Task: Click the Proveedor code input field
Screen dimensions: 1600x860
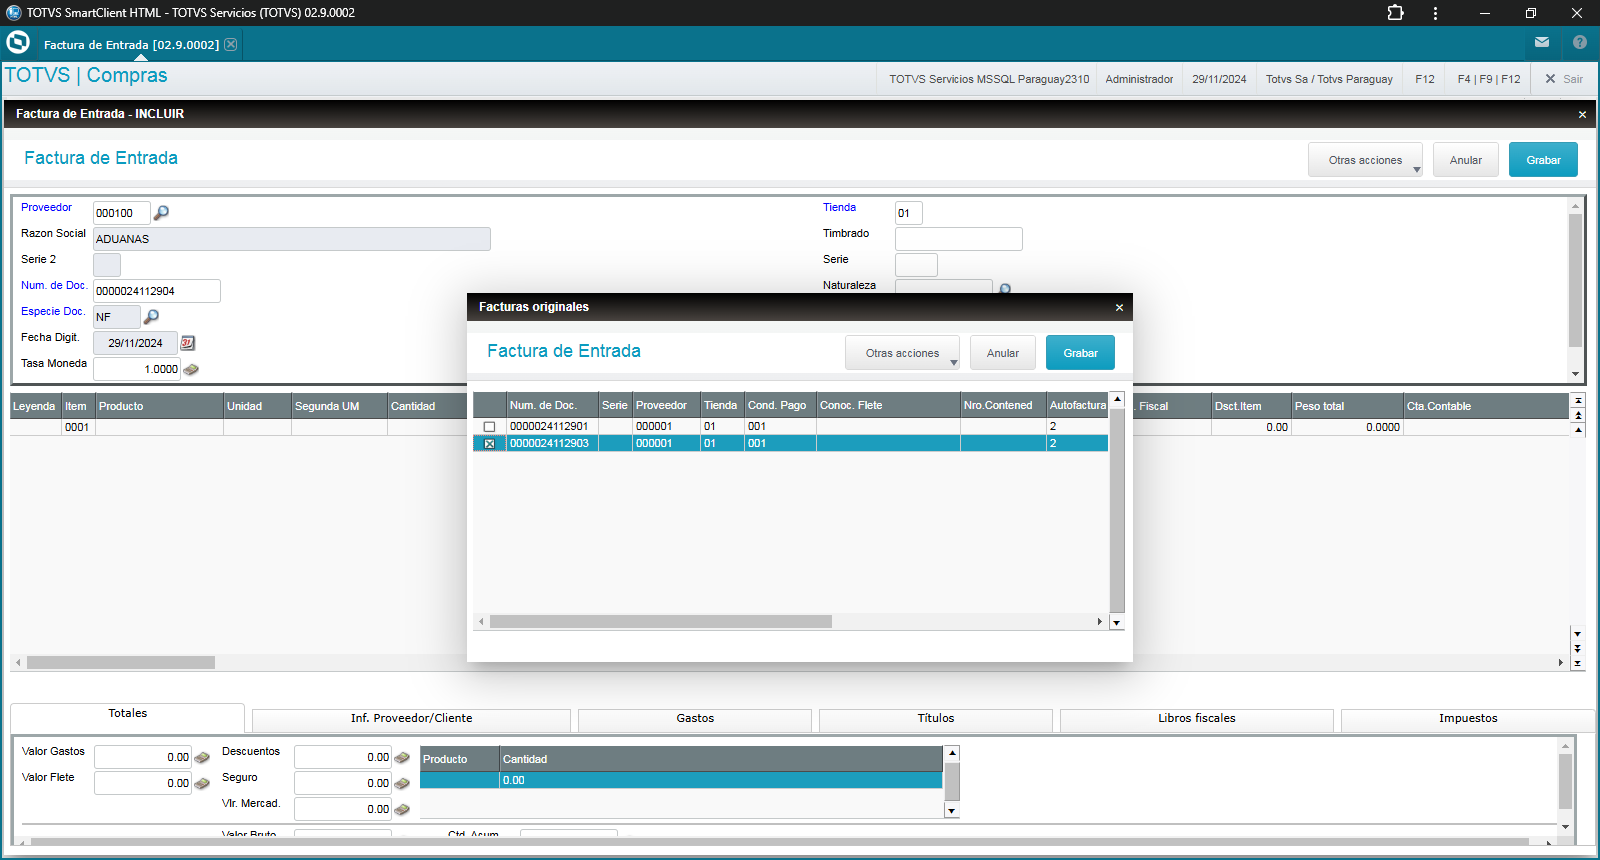Action: pos(122,213)
